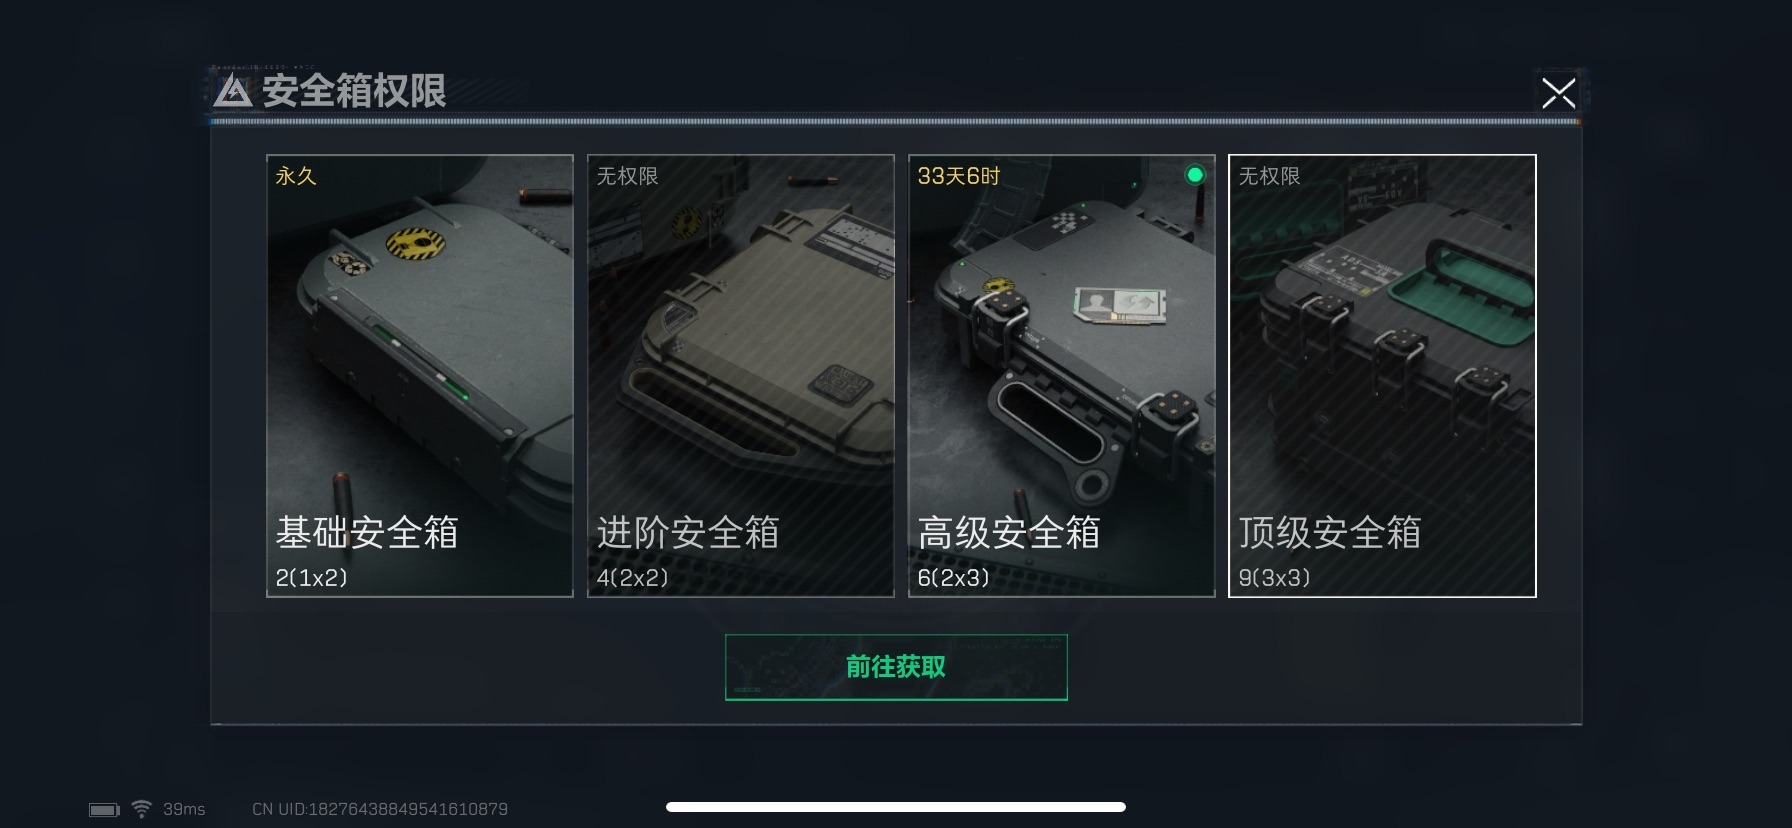Click the 33天6时 remaining time label

[959, 176]
